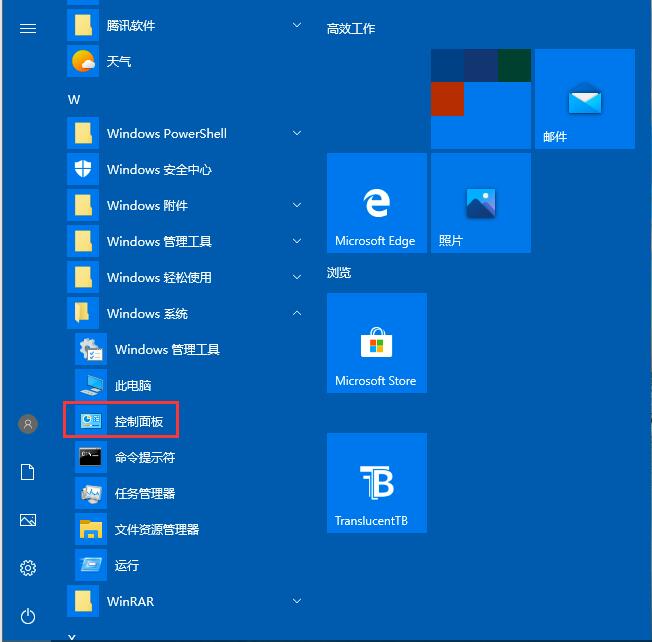Launch the Weather (天气) app
Viewport: 652px width, 642px height.
point(118,61)
